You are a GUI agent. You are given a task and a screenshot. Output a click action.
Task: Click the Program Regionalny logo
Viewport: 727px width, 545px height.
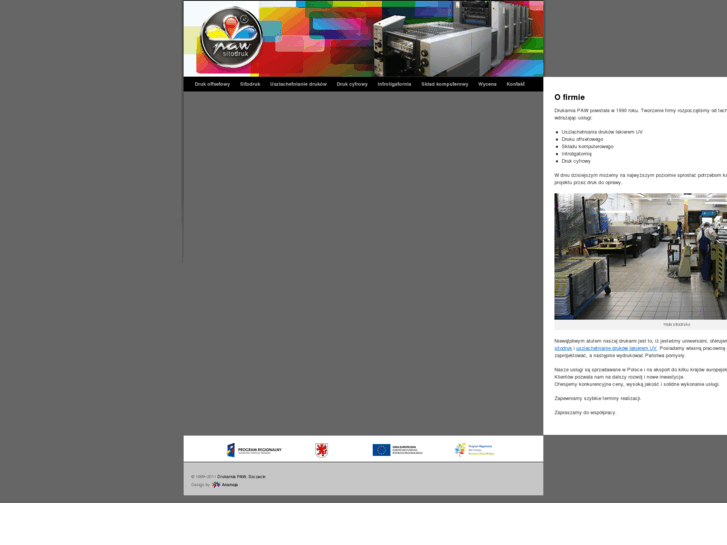coord(254,450)
